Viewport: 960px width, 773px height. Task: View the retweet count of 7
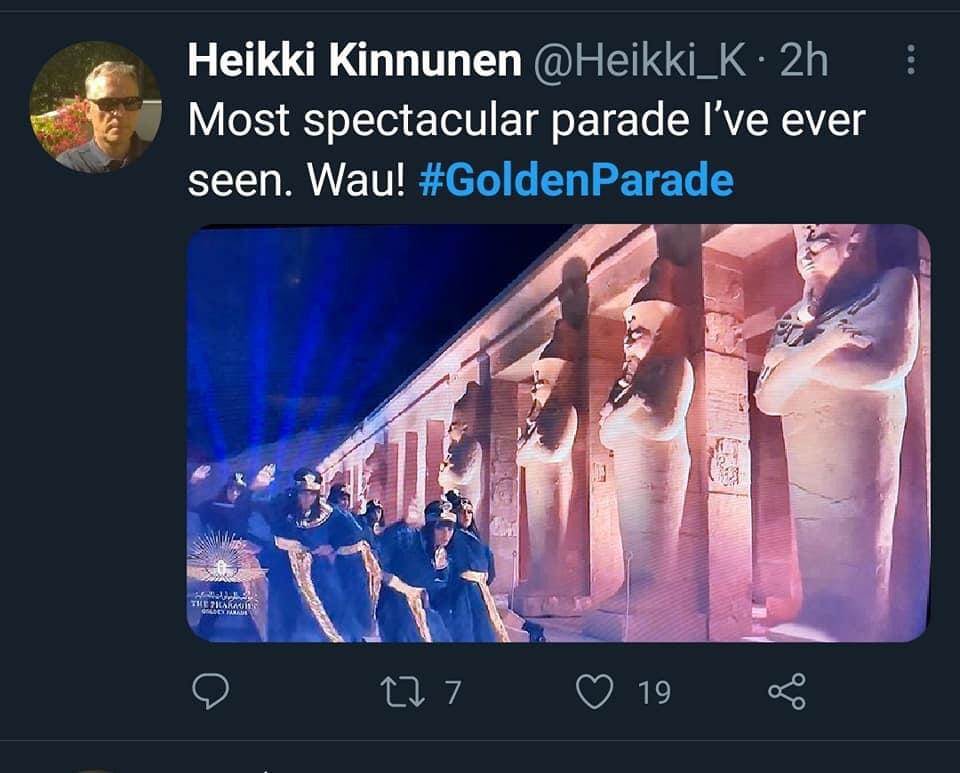pyautogui.click(x=452, y=692)
